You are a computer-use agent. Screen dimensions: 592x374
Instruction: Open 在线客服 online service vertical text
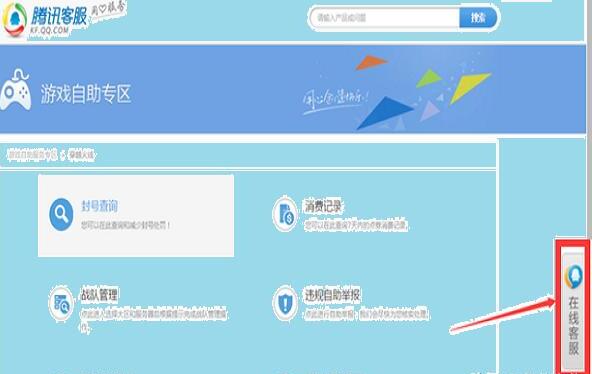(x=574, y=326)
